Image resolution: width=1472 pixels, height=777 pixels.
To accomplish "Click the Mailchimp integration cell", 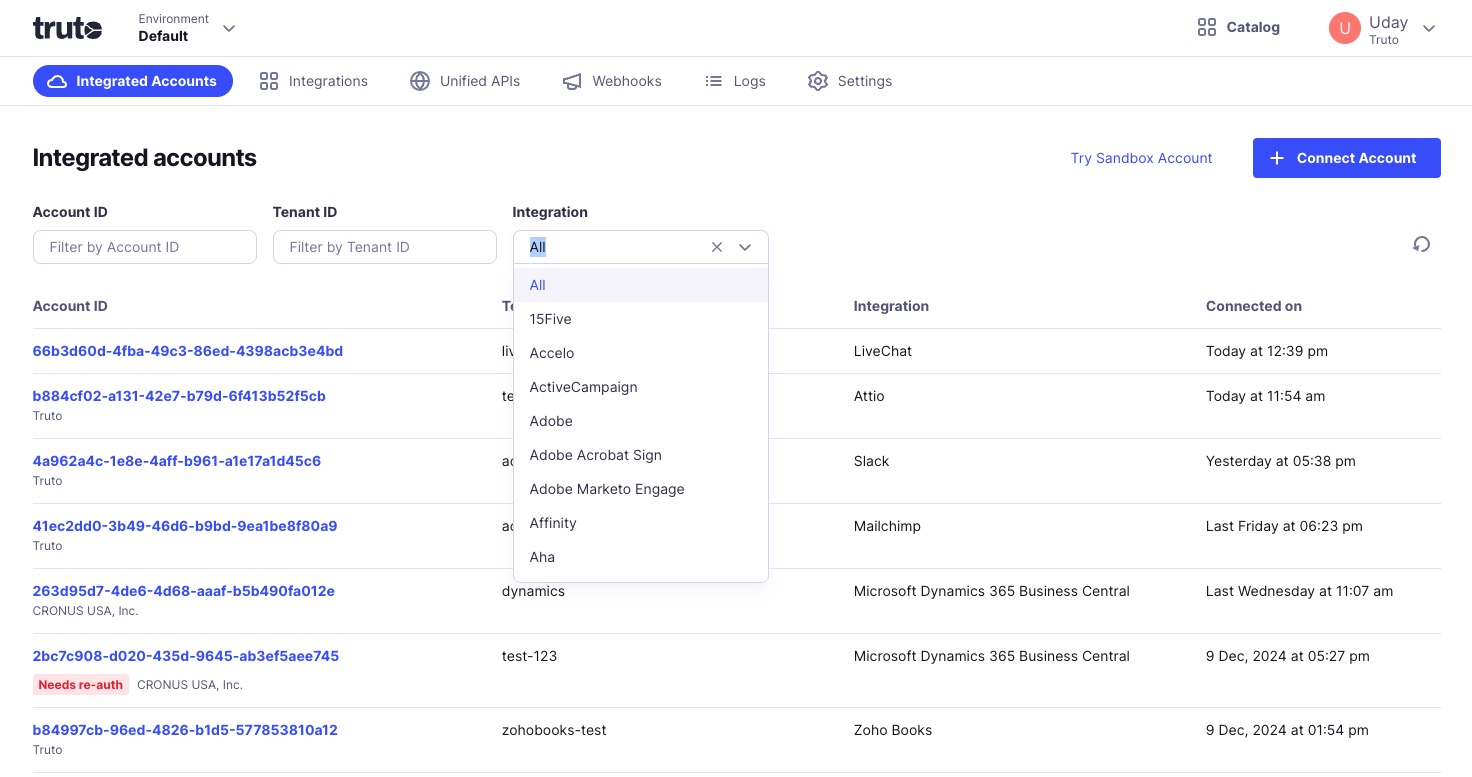I will click(887, 526).
